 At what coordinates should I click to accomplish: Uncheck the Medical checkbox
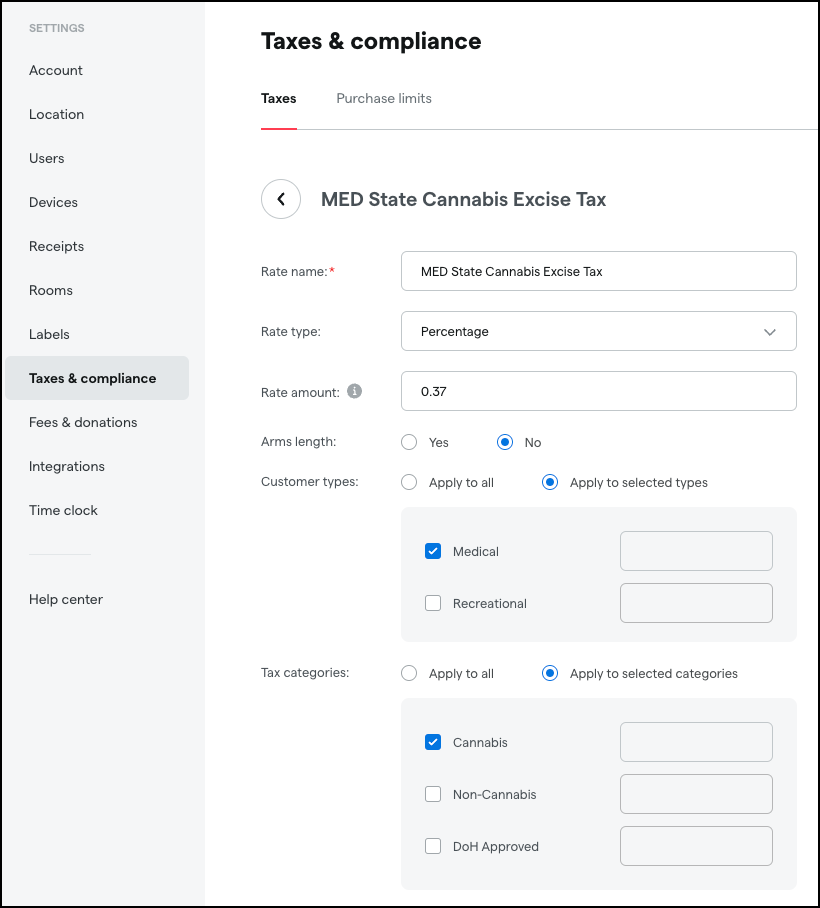coord(433,551)
